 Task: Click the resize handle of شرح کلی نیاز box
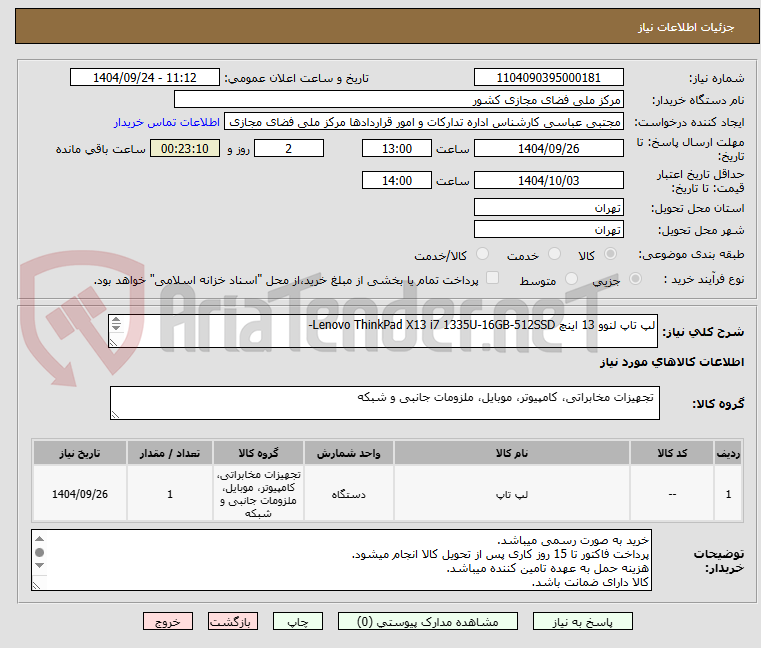(113, 343)
